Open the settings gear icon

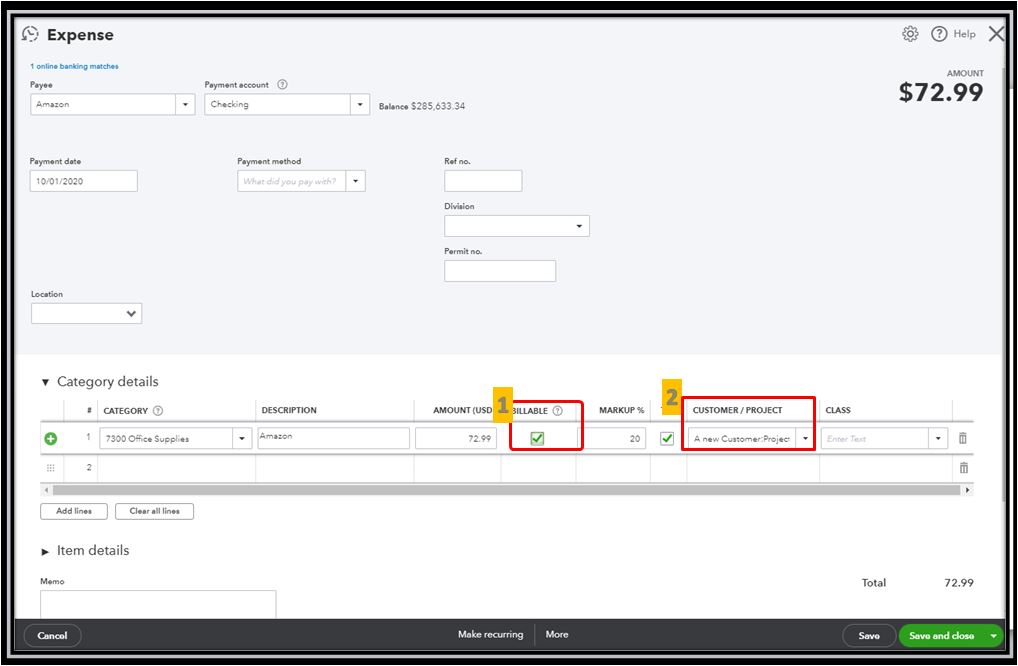910,34
